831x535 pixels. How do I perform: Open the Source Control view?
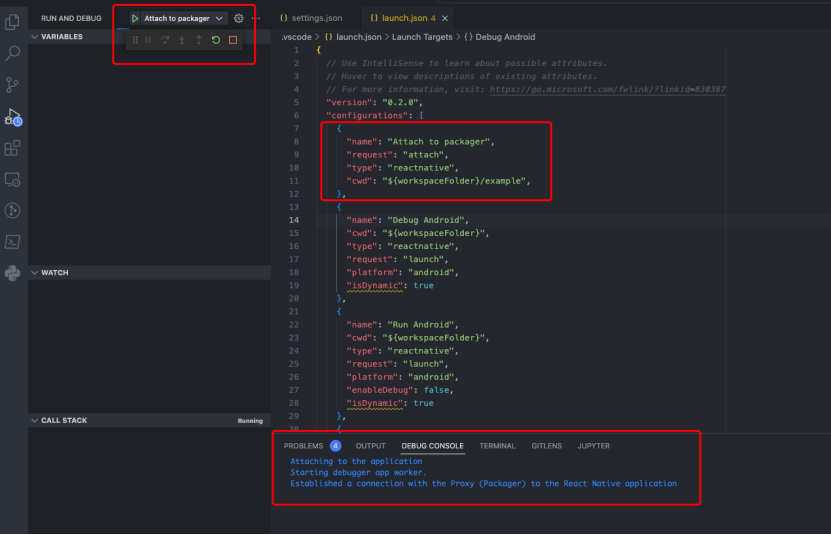pos(12,85)
